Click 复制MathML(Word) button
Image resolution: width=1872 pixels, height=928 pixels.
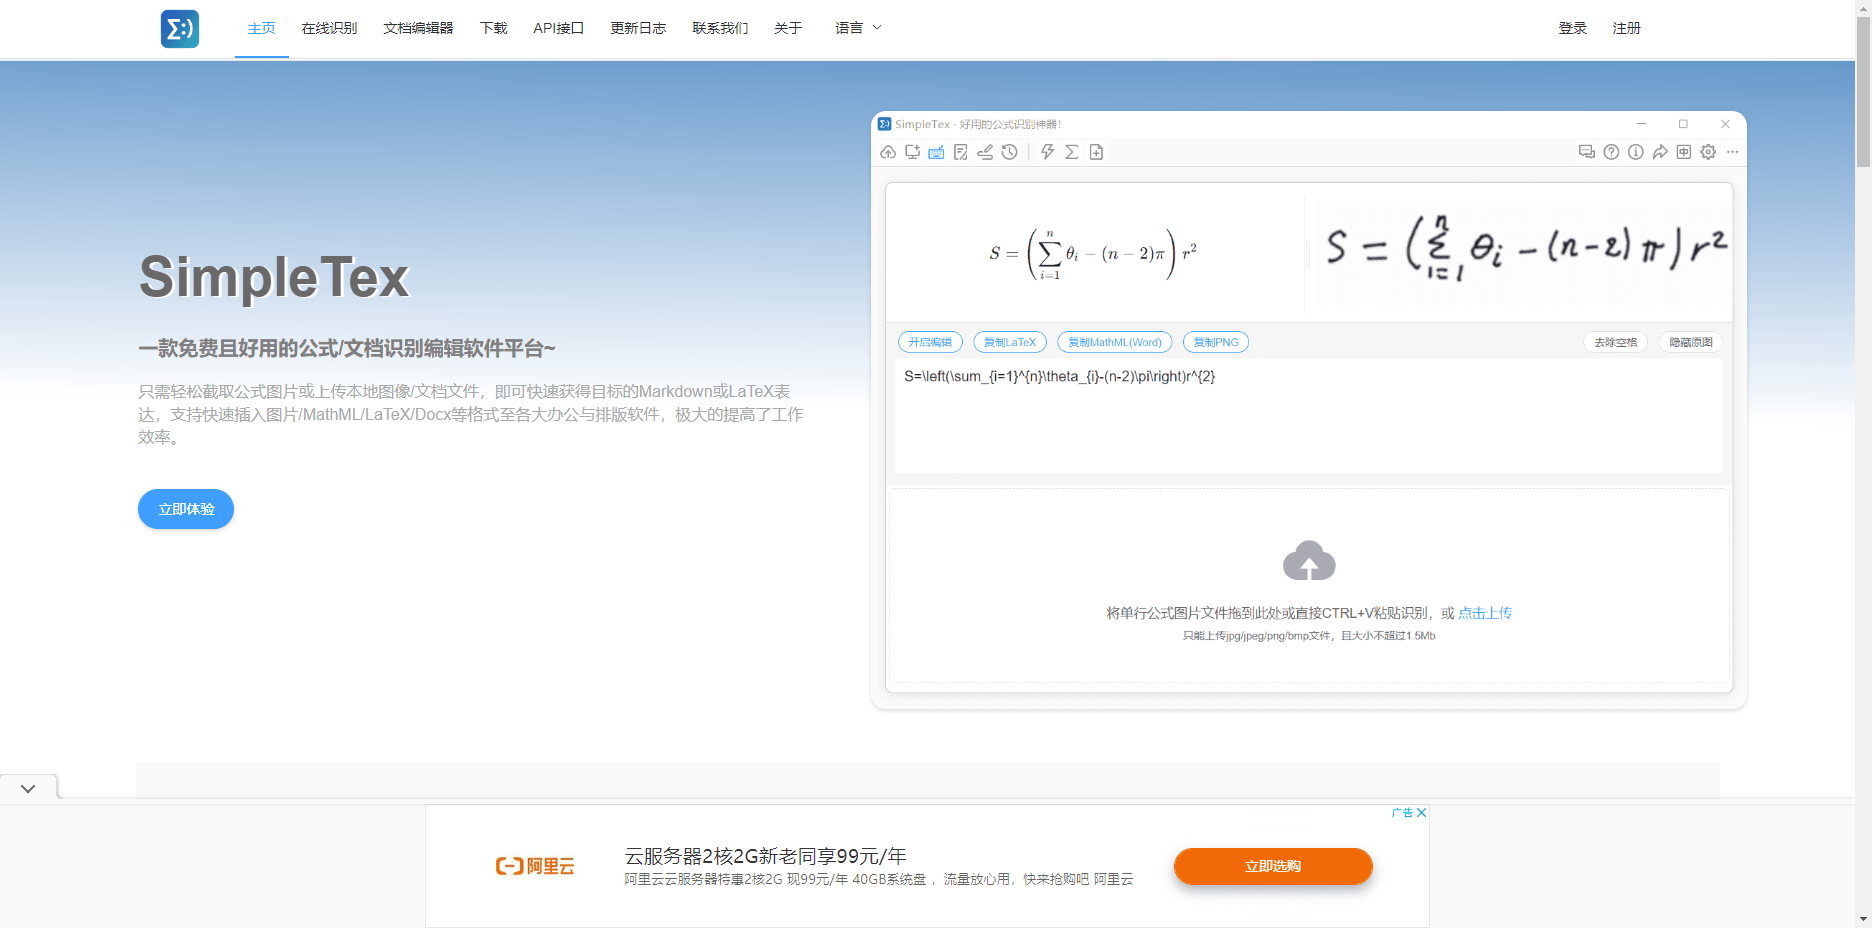(x=1115, y=342)
